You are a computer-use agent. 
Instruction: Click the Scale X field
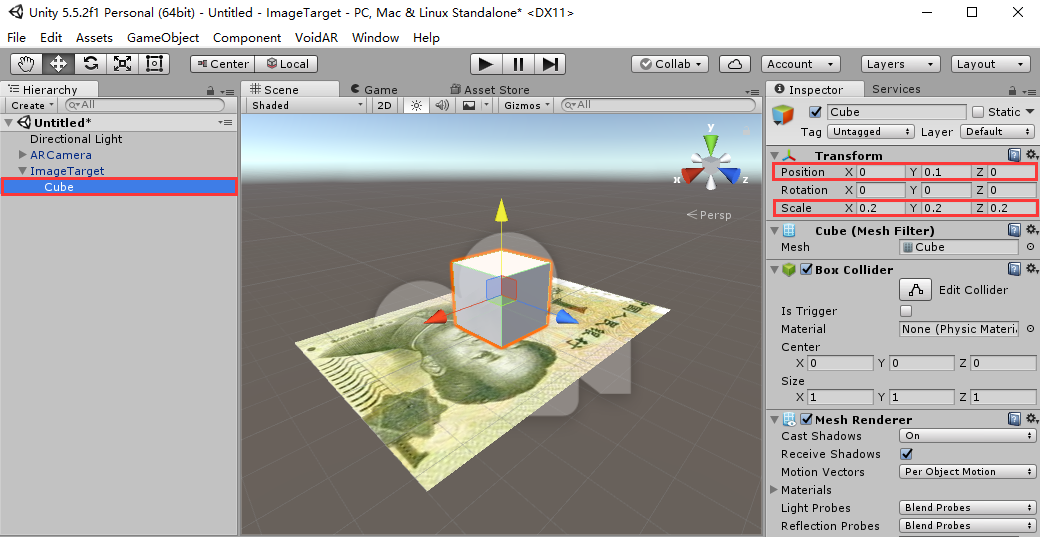(x=881, y=208)
